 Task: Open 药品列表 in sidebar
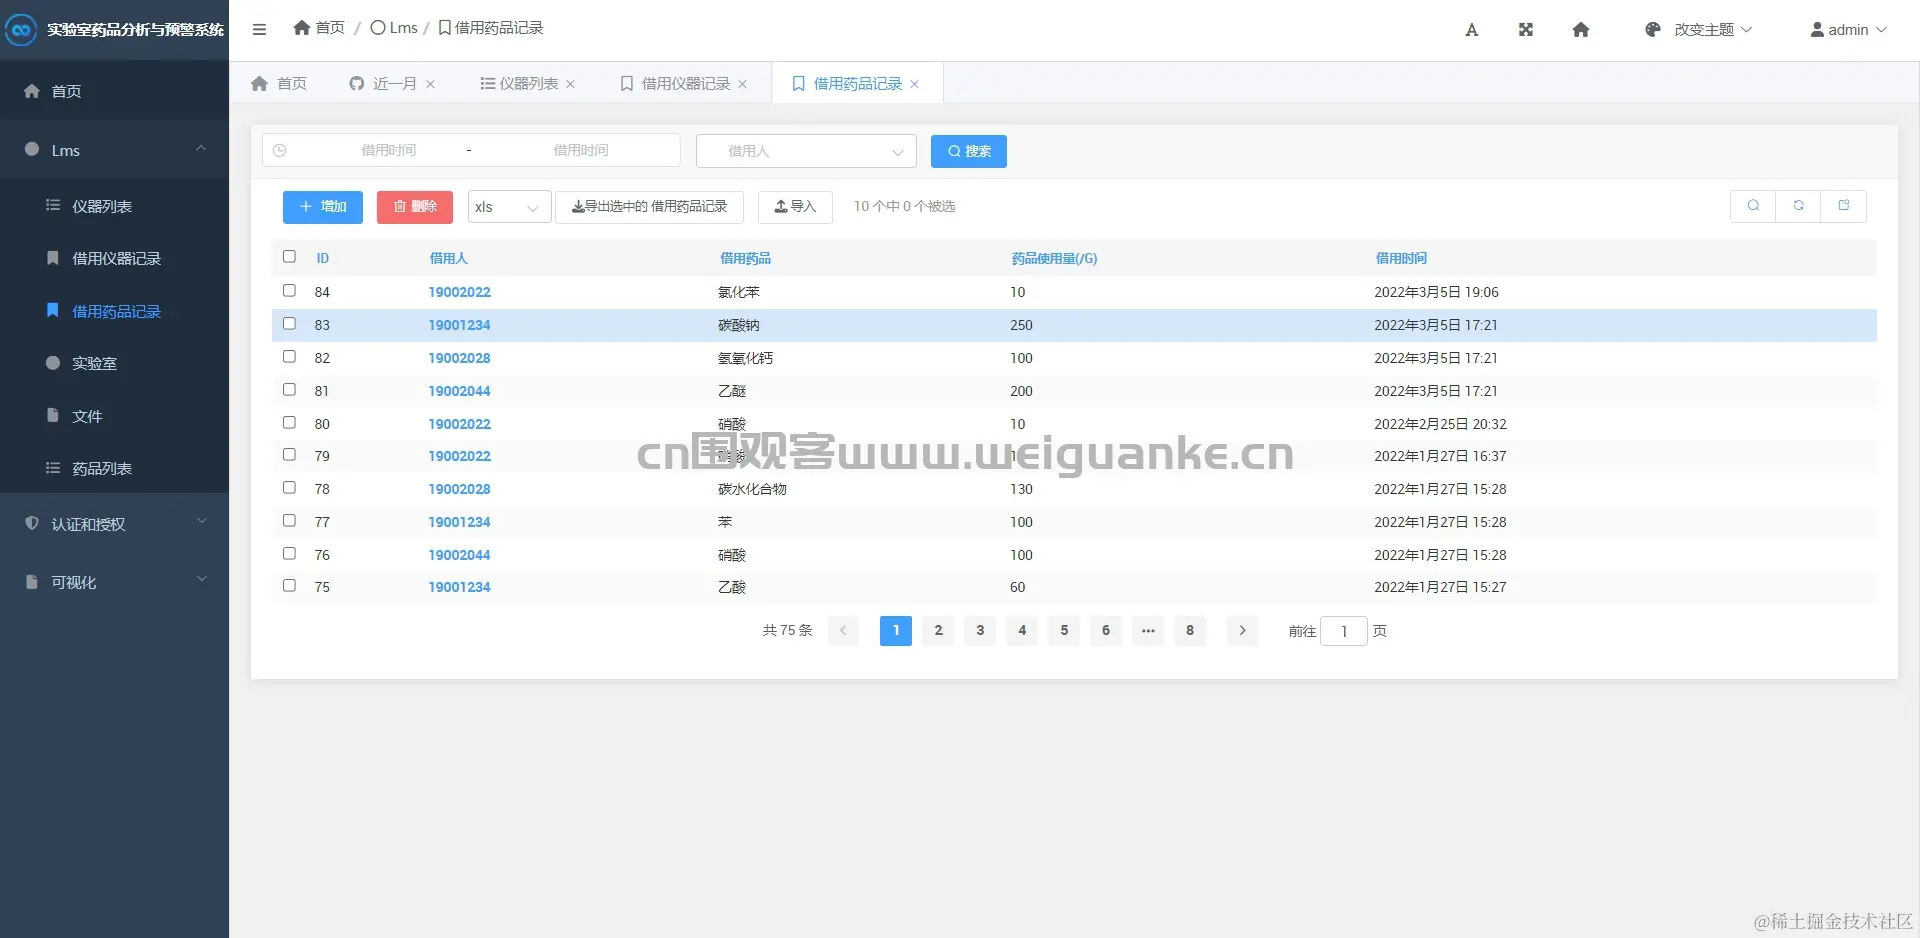click(x=114, y=468)
